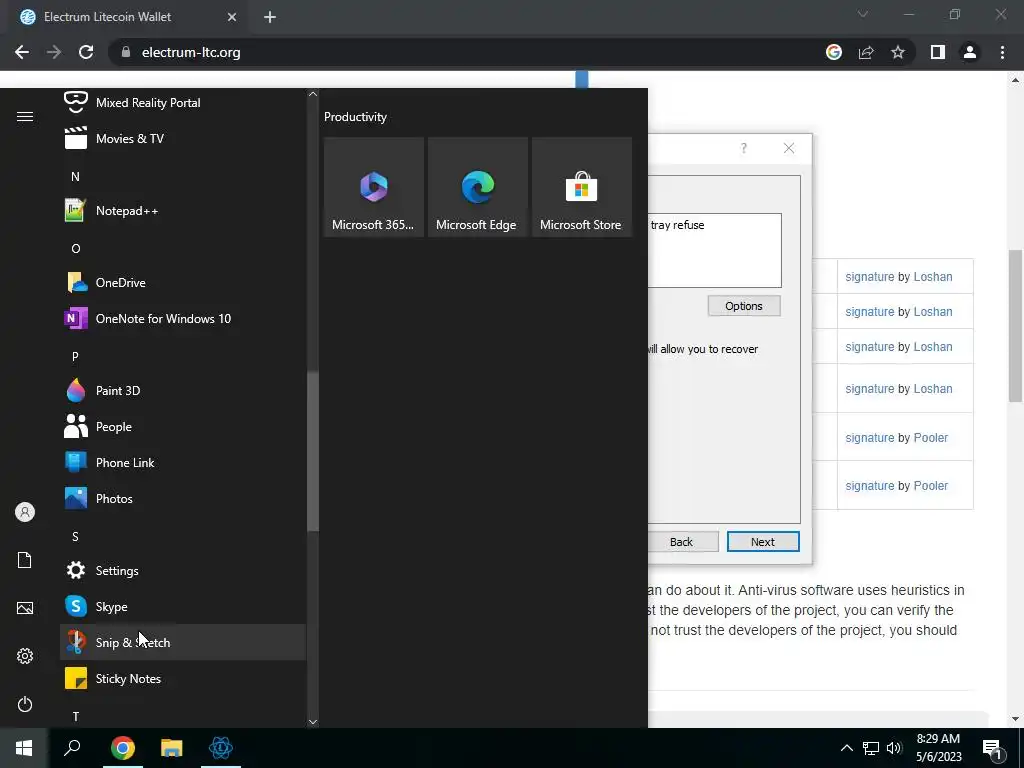This screenshot has width=1024, height=768.
Task: Open File Explorer from taskbar
Action: point(172,748)
